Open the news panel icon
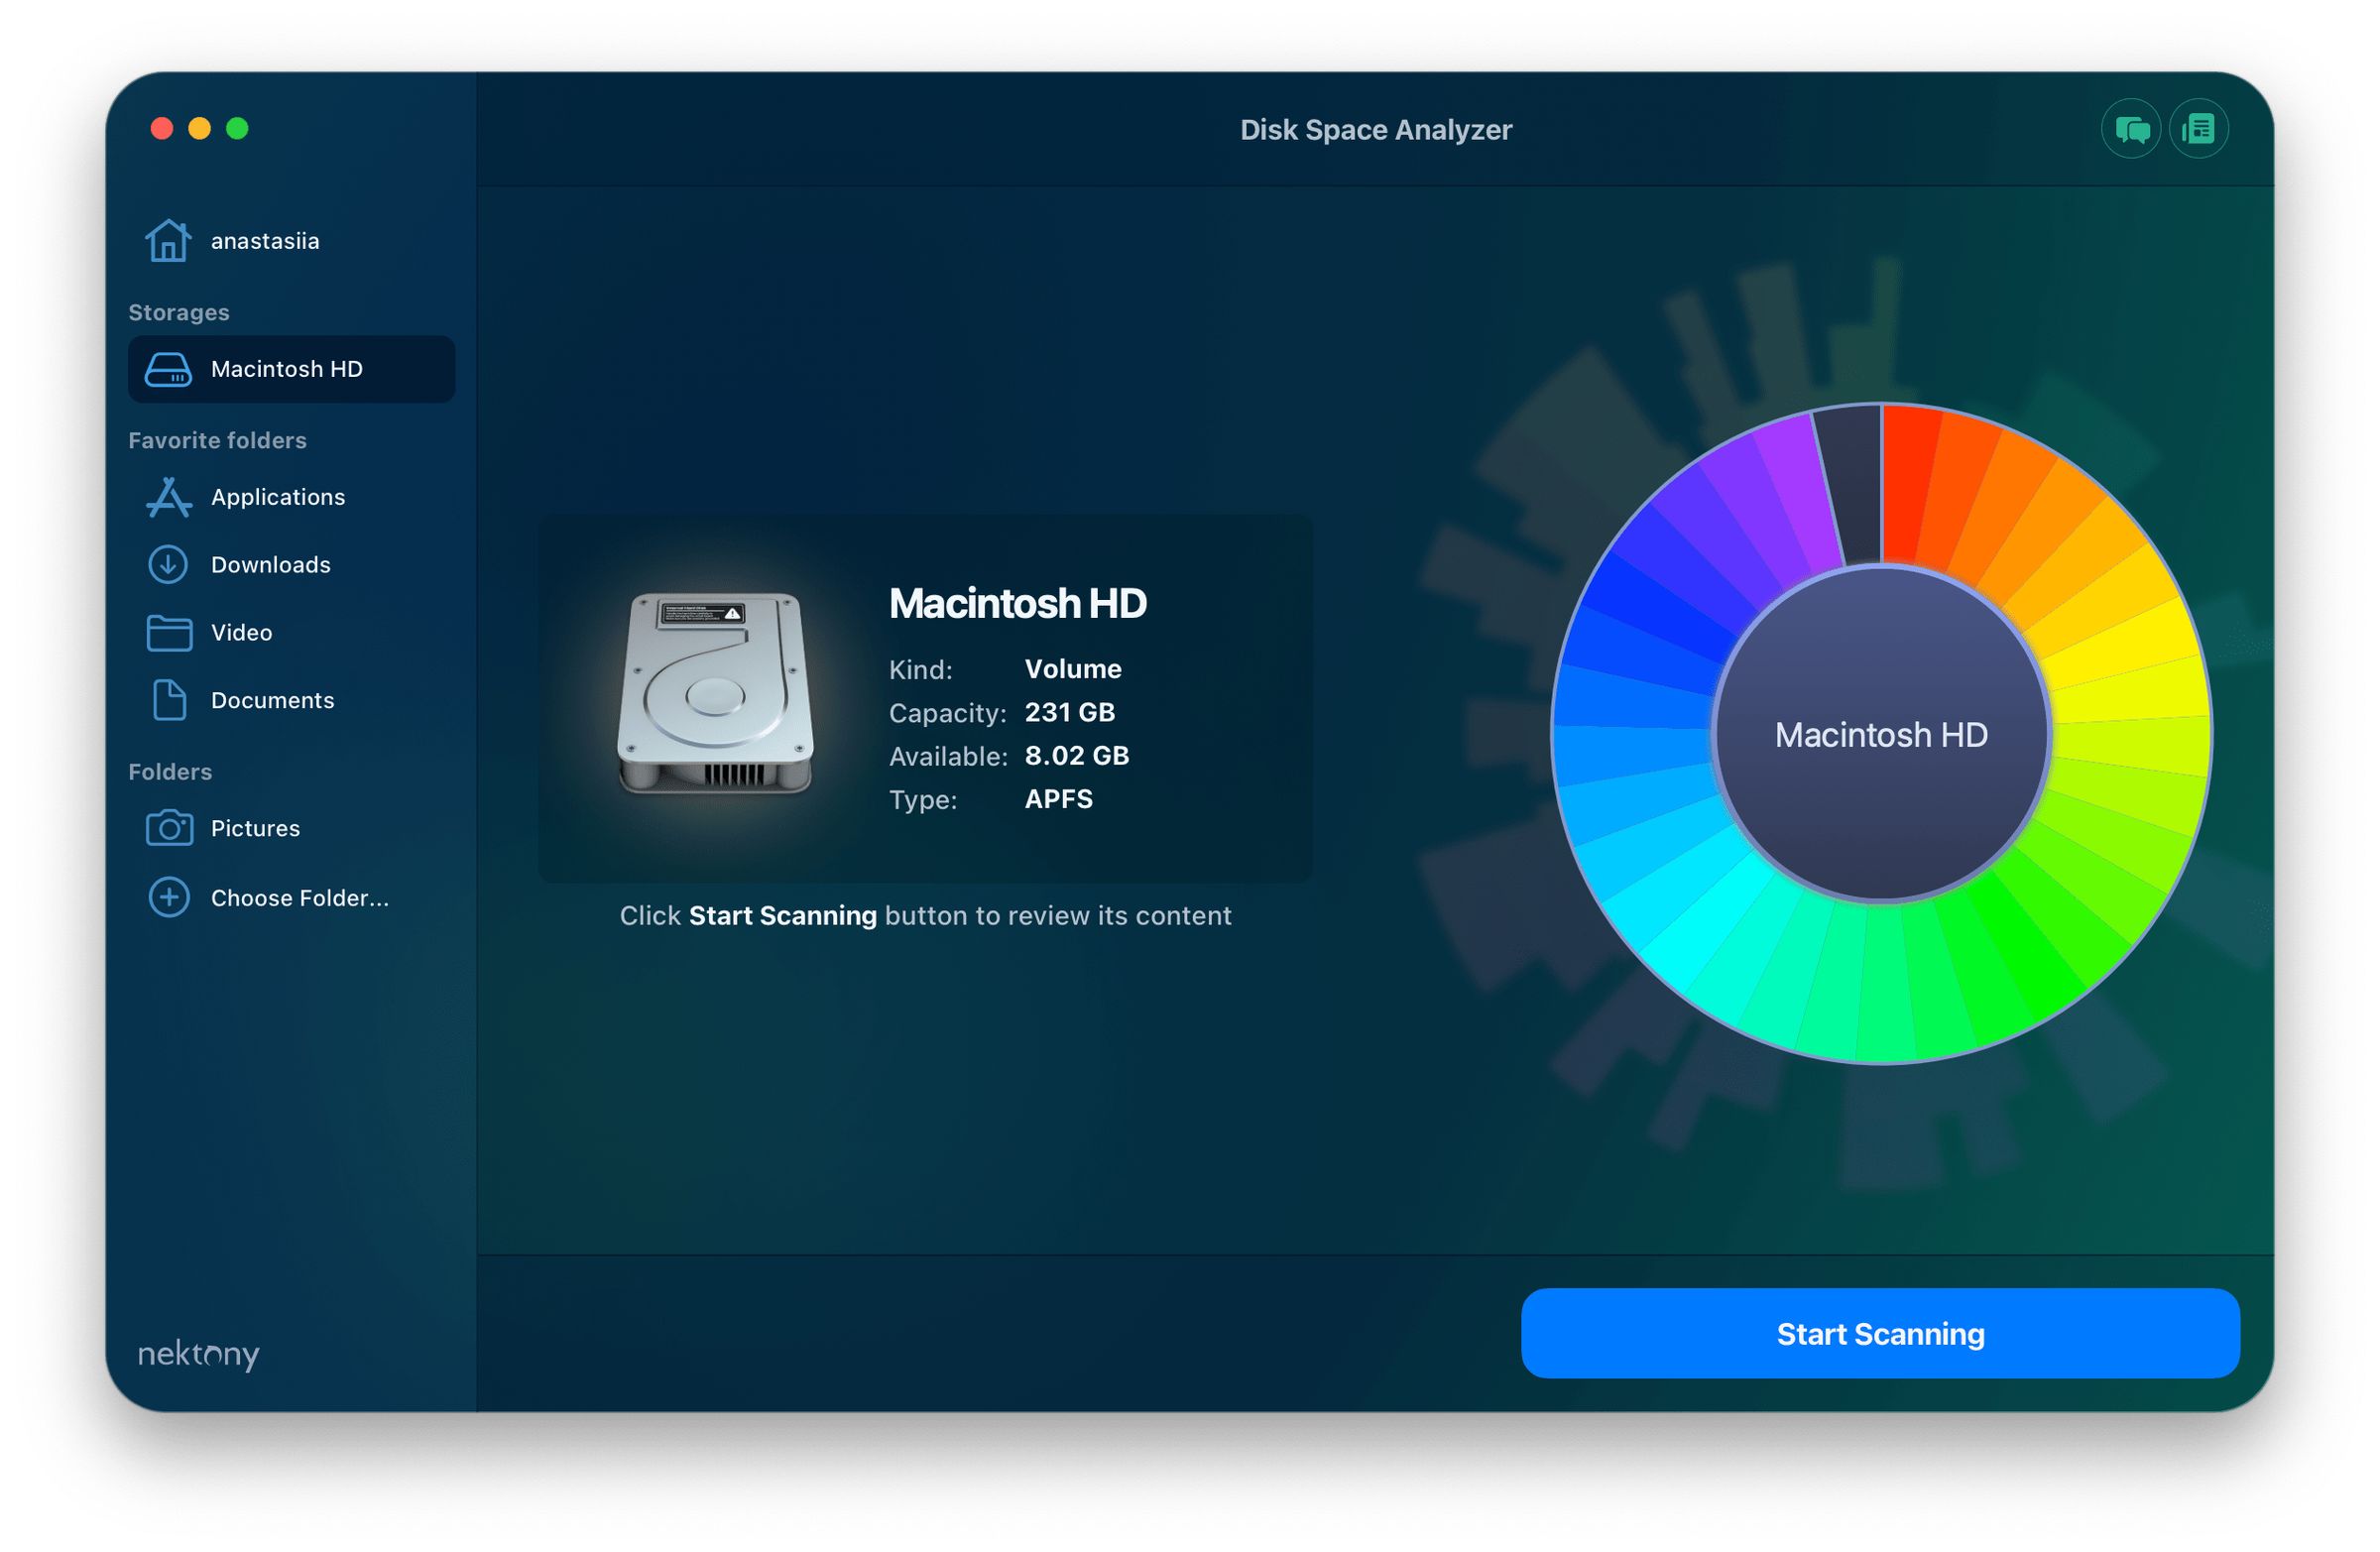The width and height of the screenshot is (2380, 1552). click(2198, 128)
